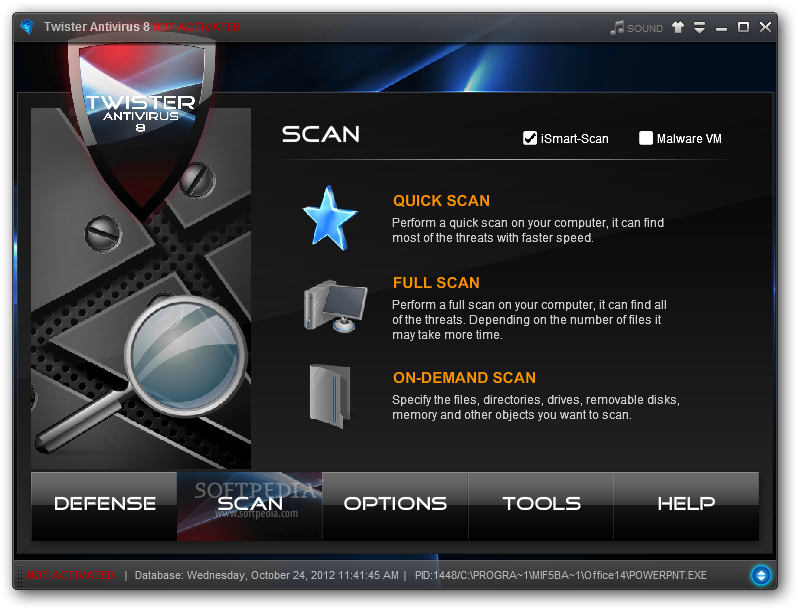Go to the TOOLS tab

pyautogui.click(x=540, y=506)
